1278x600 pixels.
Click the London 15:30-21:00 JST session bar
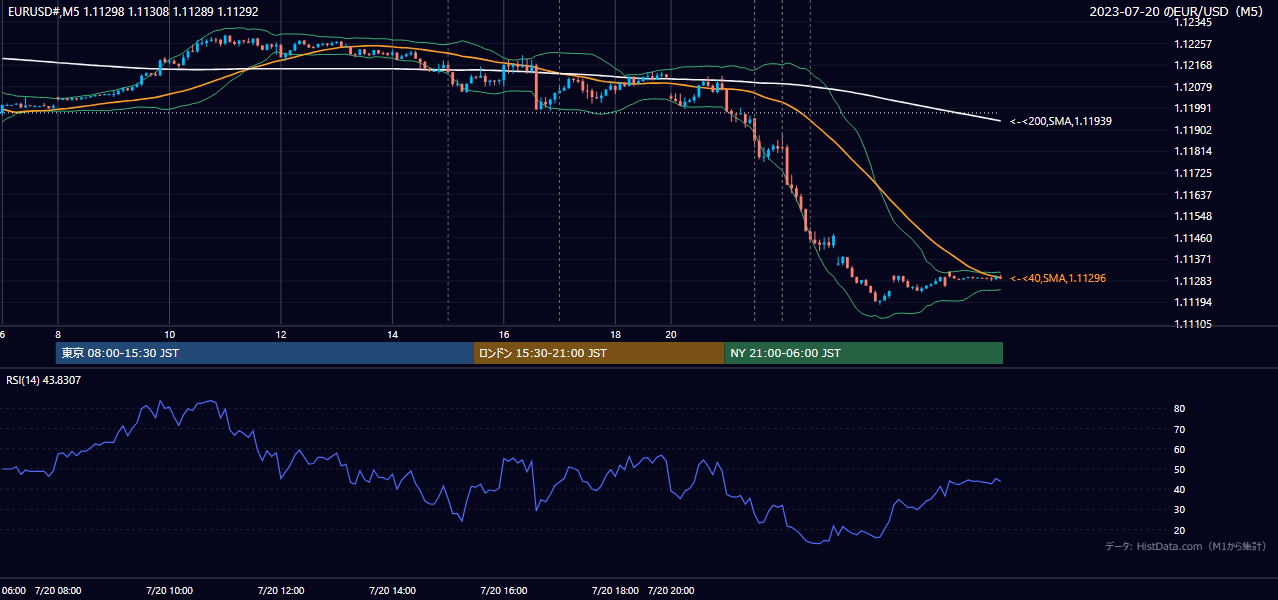pos(599,353)
